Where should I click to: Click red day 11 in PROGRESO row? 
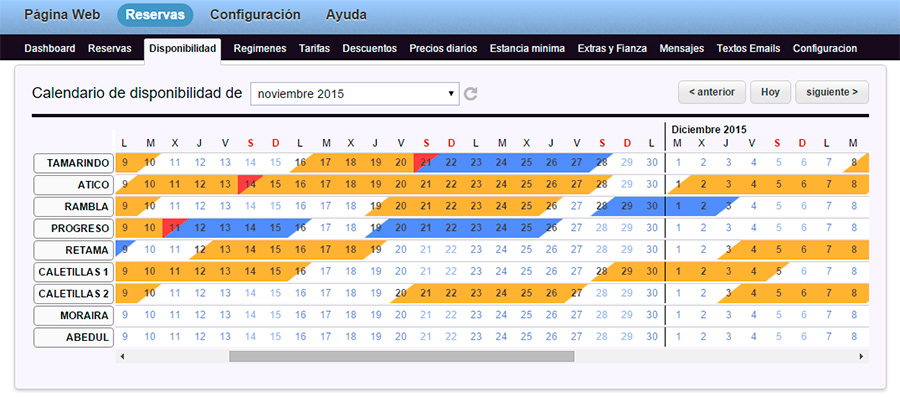(x=175, y=228)
